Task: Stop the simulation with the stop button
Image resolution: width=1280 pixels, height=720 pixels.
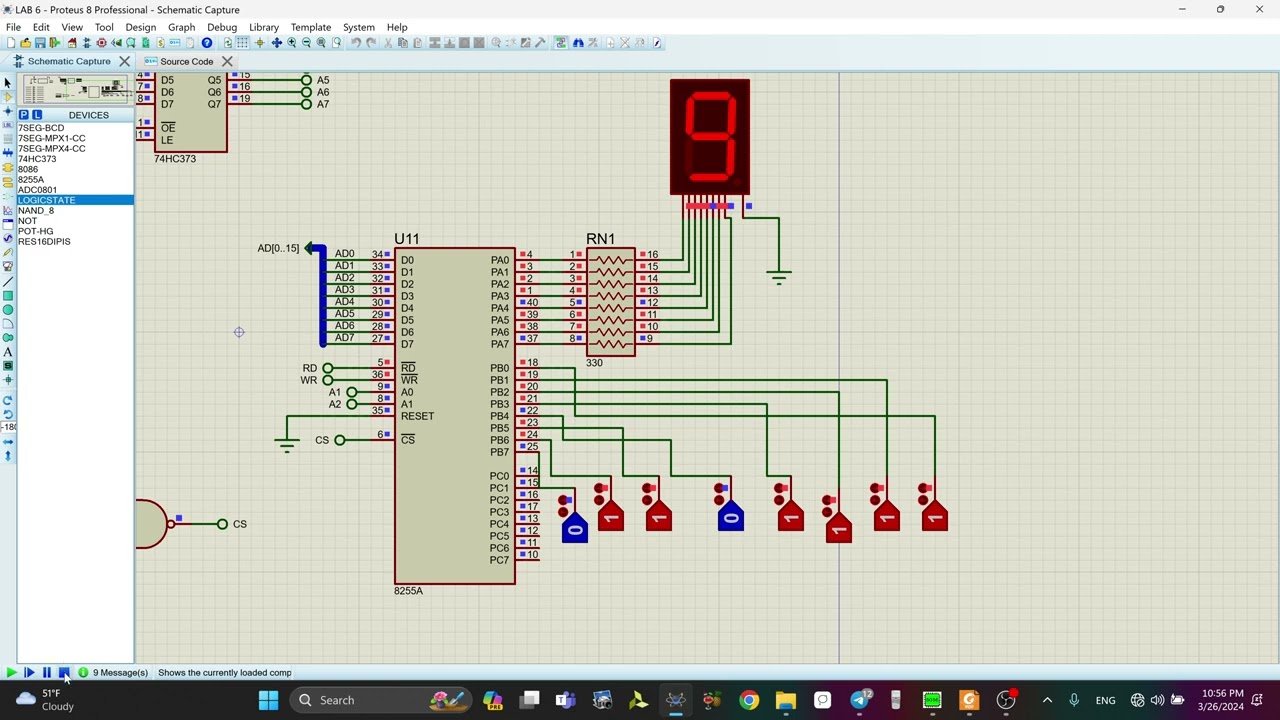Action: (x=64, y=673)
